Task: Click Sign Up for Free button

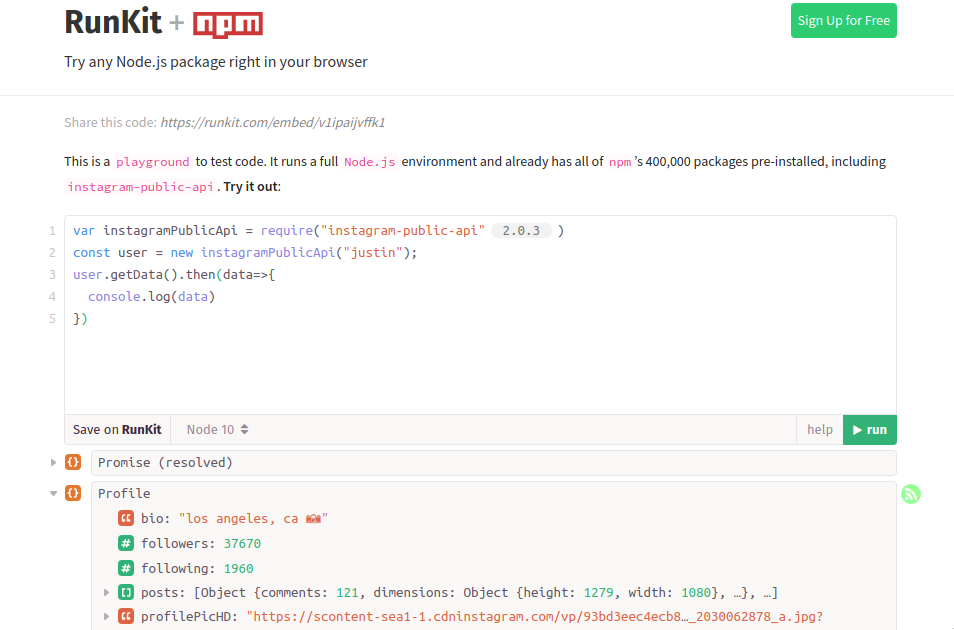Action: pos(843,21)
